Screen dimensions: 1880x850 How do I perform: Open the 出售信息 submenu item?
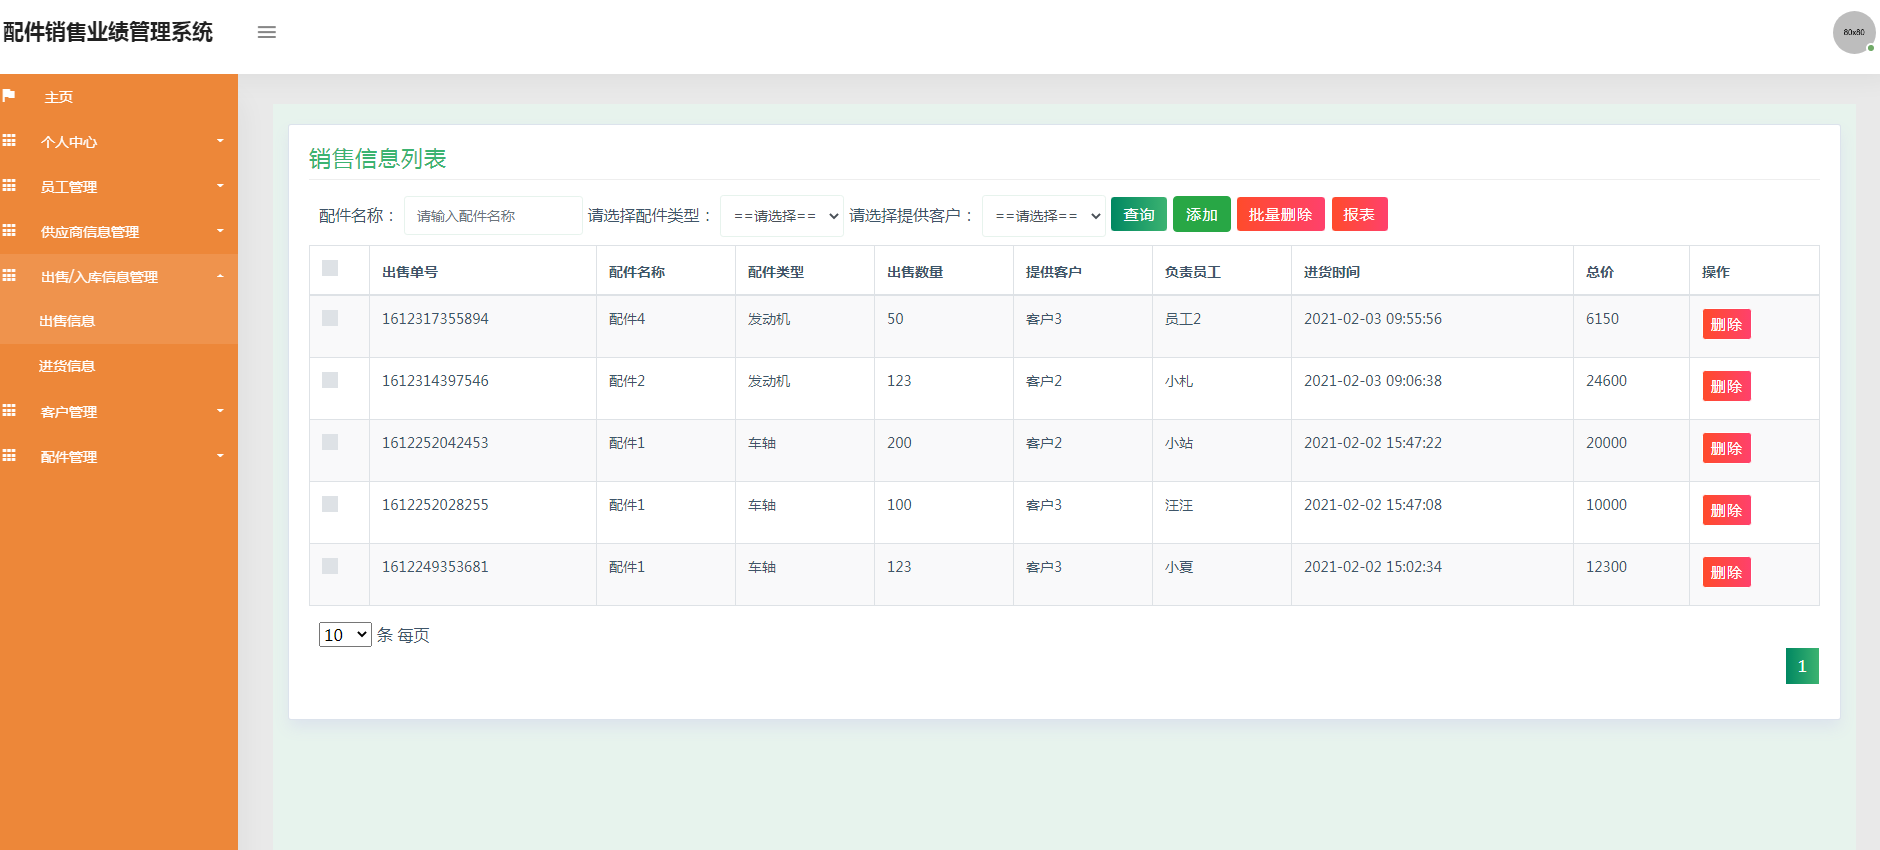click(67, 321)
